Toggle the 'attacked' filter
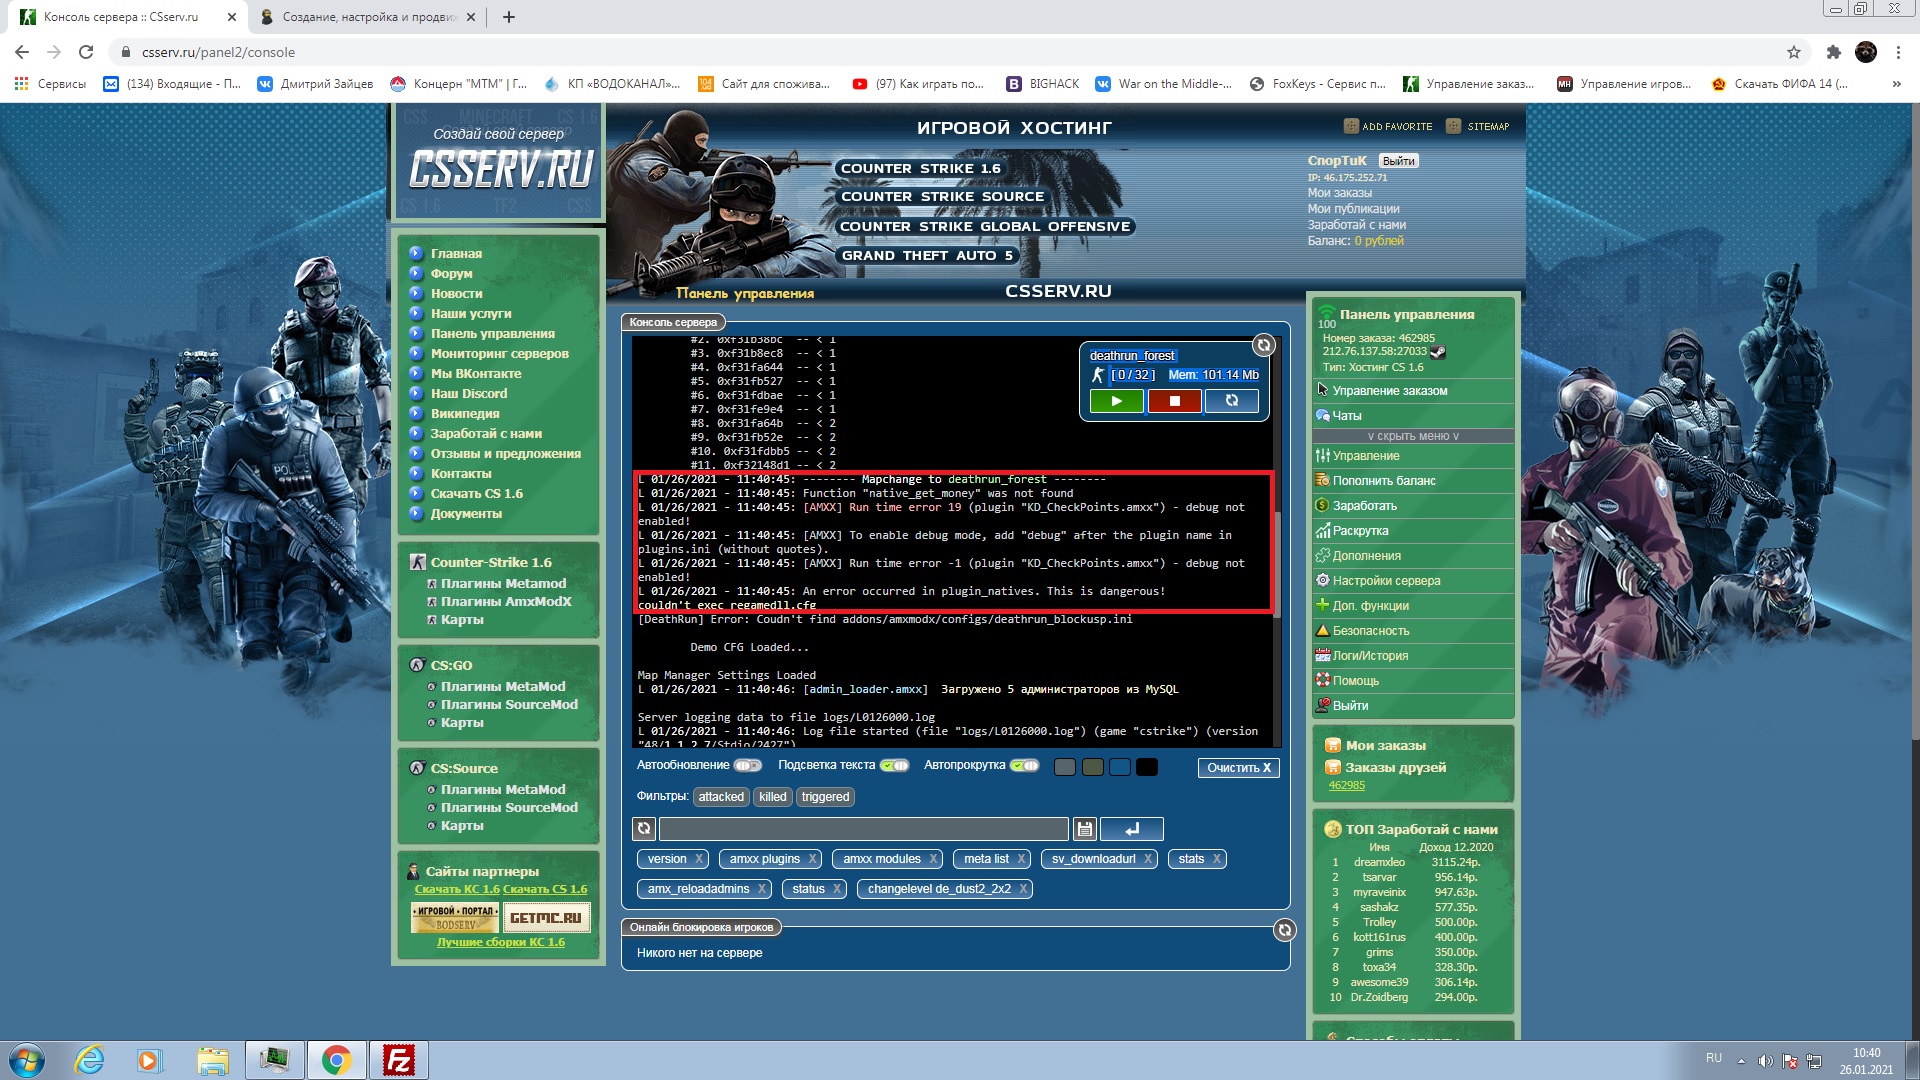The height and width of the screenshot is (1080, 1920). click(721, 797)
